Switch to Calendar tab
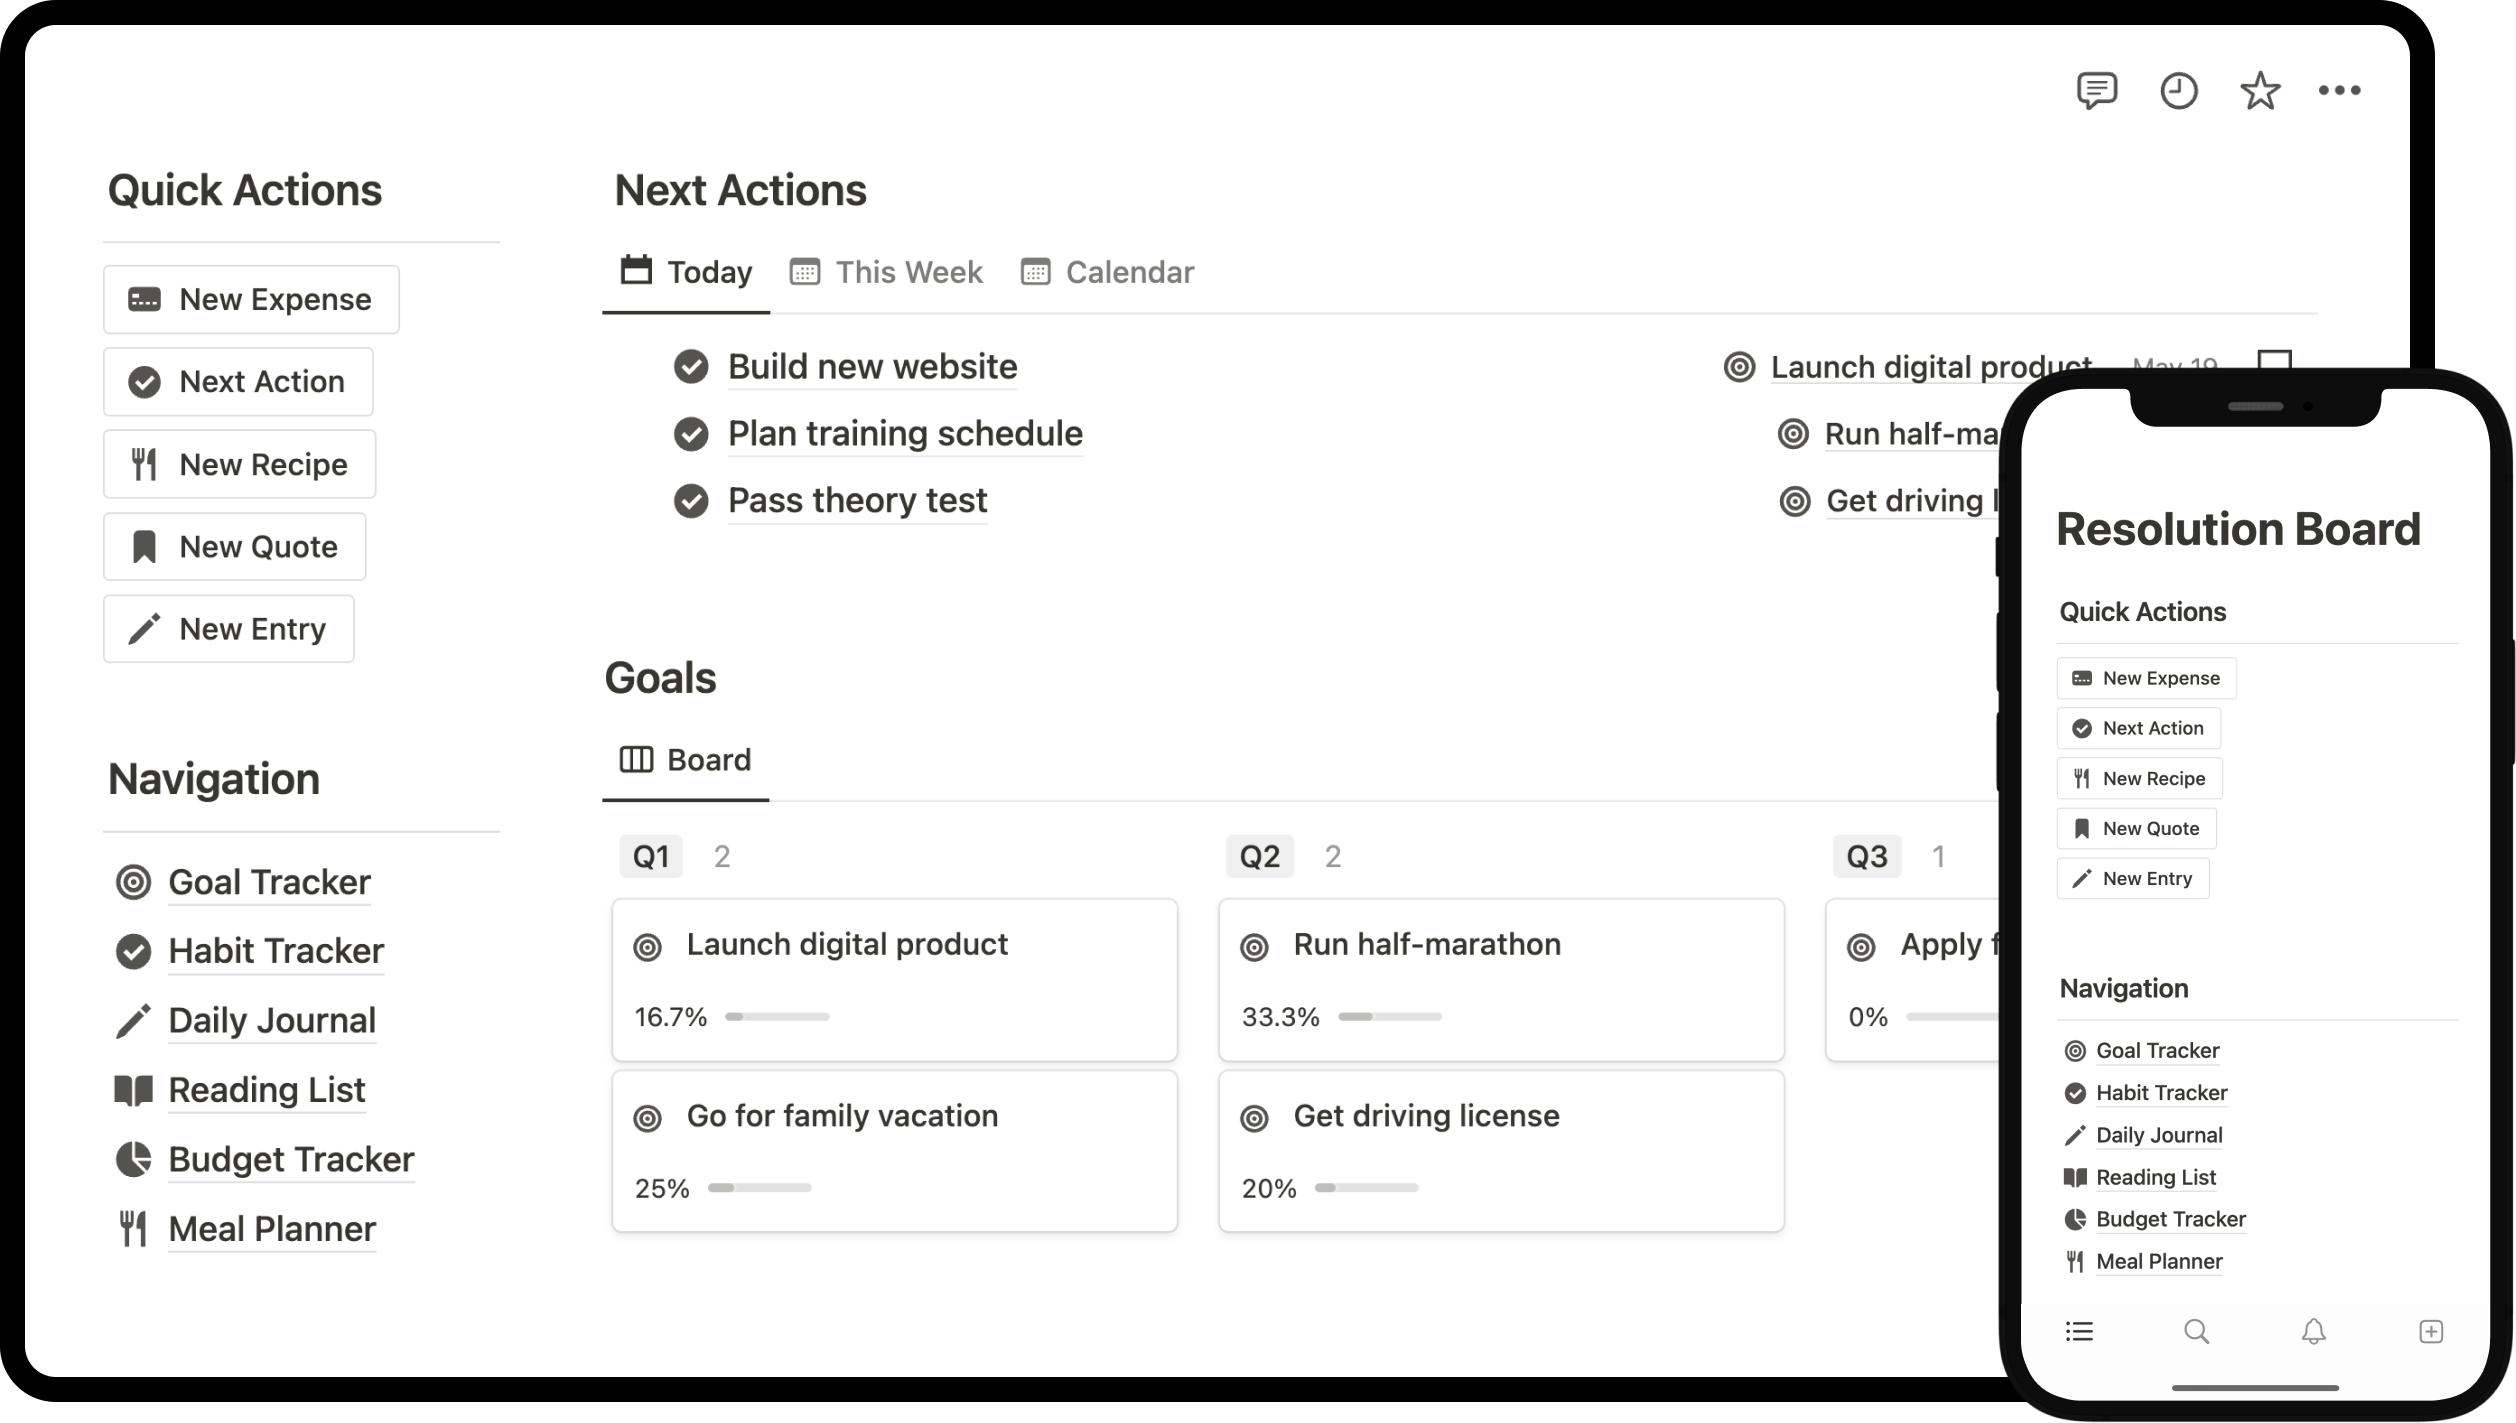The height and width of the screenshot is (1423, 2516). pyautogui.click(x=1107, y=272)
